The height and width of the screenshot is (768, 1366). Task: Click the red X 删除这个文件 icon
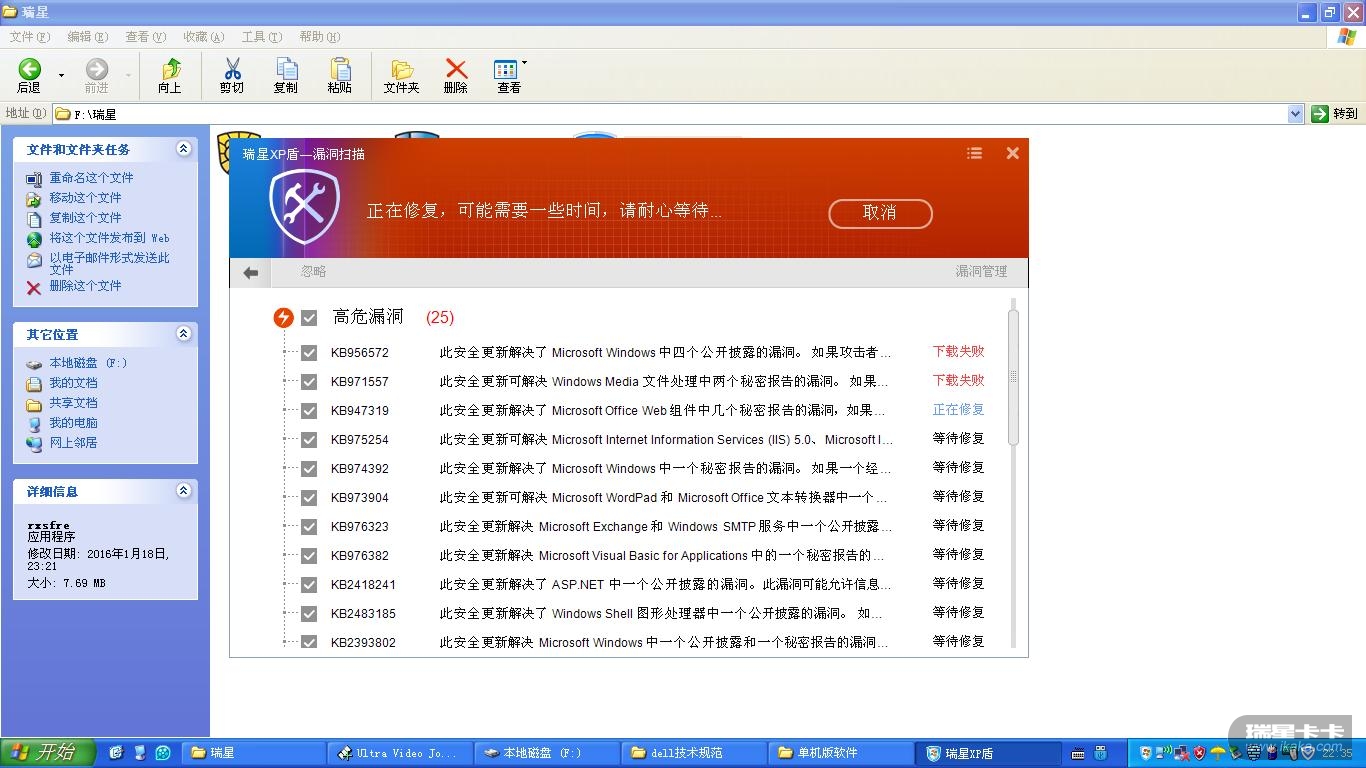[x=34, y=286]
